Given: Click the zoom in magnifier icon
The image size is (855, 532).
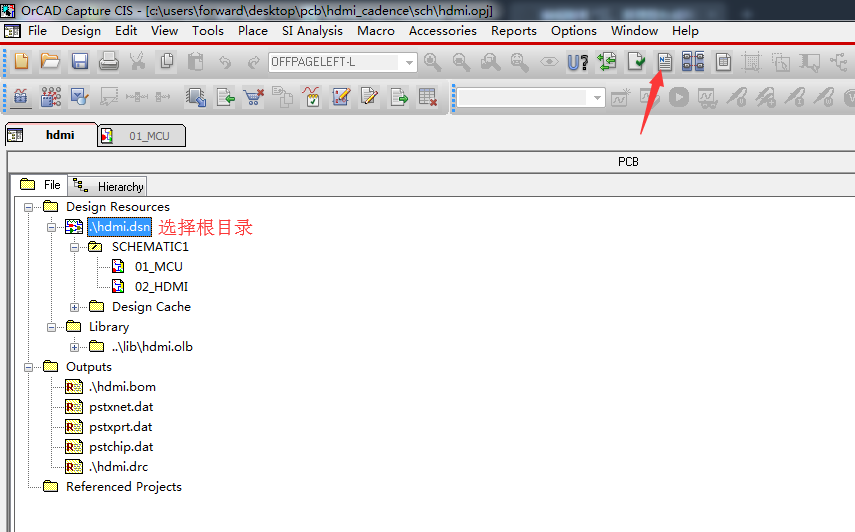Looking at the screenshot, I should 432,62.
